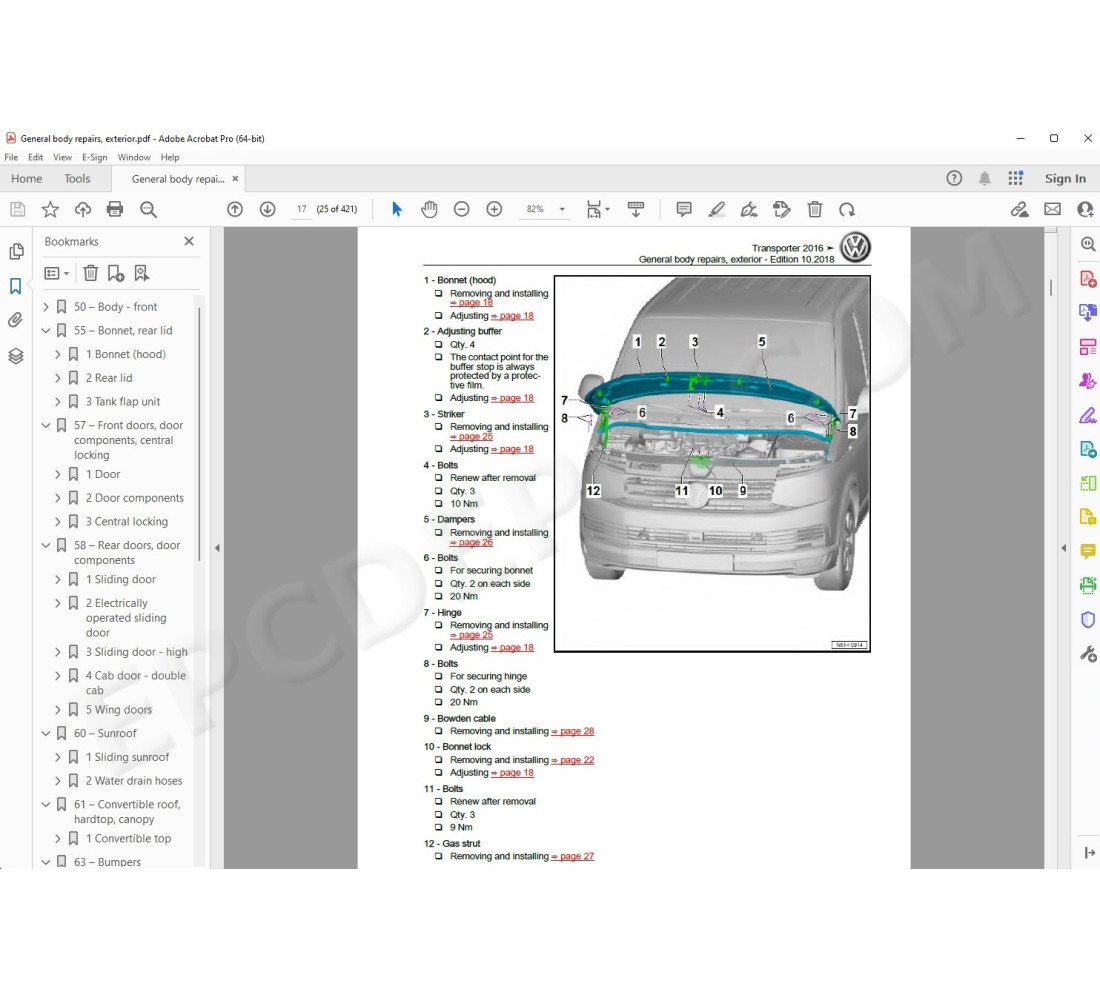This screenshot has height=1000, width=1100.
Task: Click the Zoom Out magnifier icon
Action: pos(461,209)
